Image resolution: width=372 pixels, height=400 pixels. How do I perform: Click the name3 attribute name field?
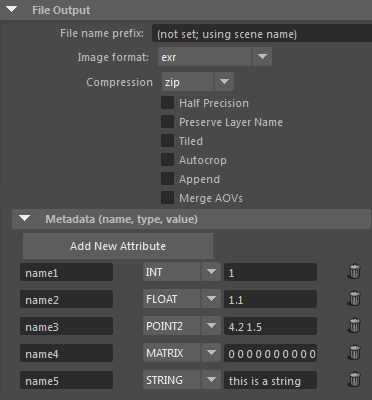coord(66,326)
